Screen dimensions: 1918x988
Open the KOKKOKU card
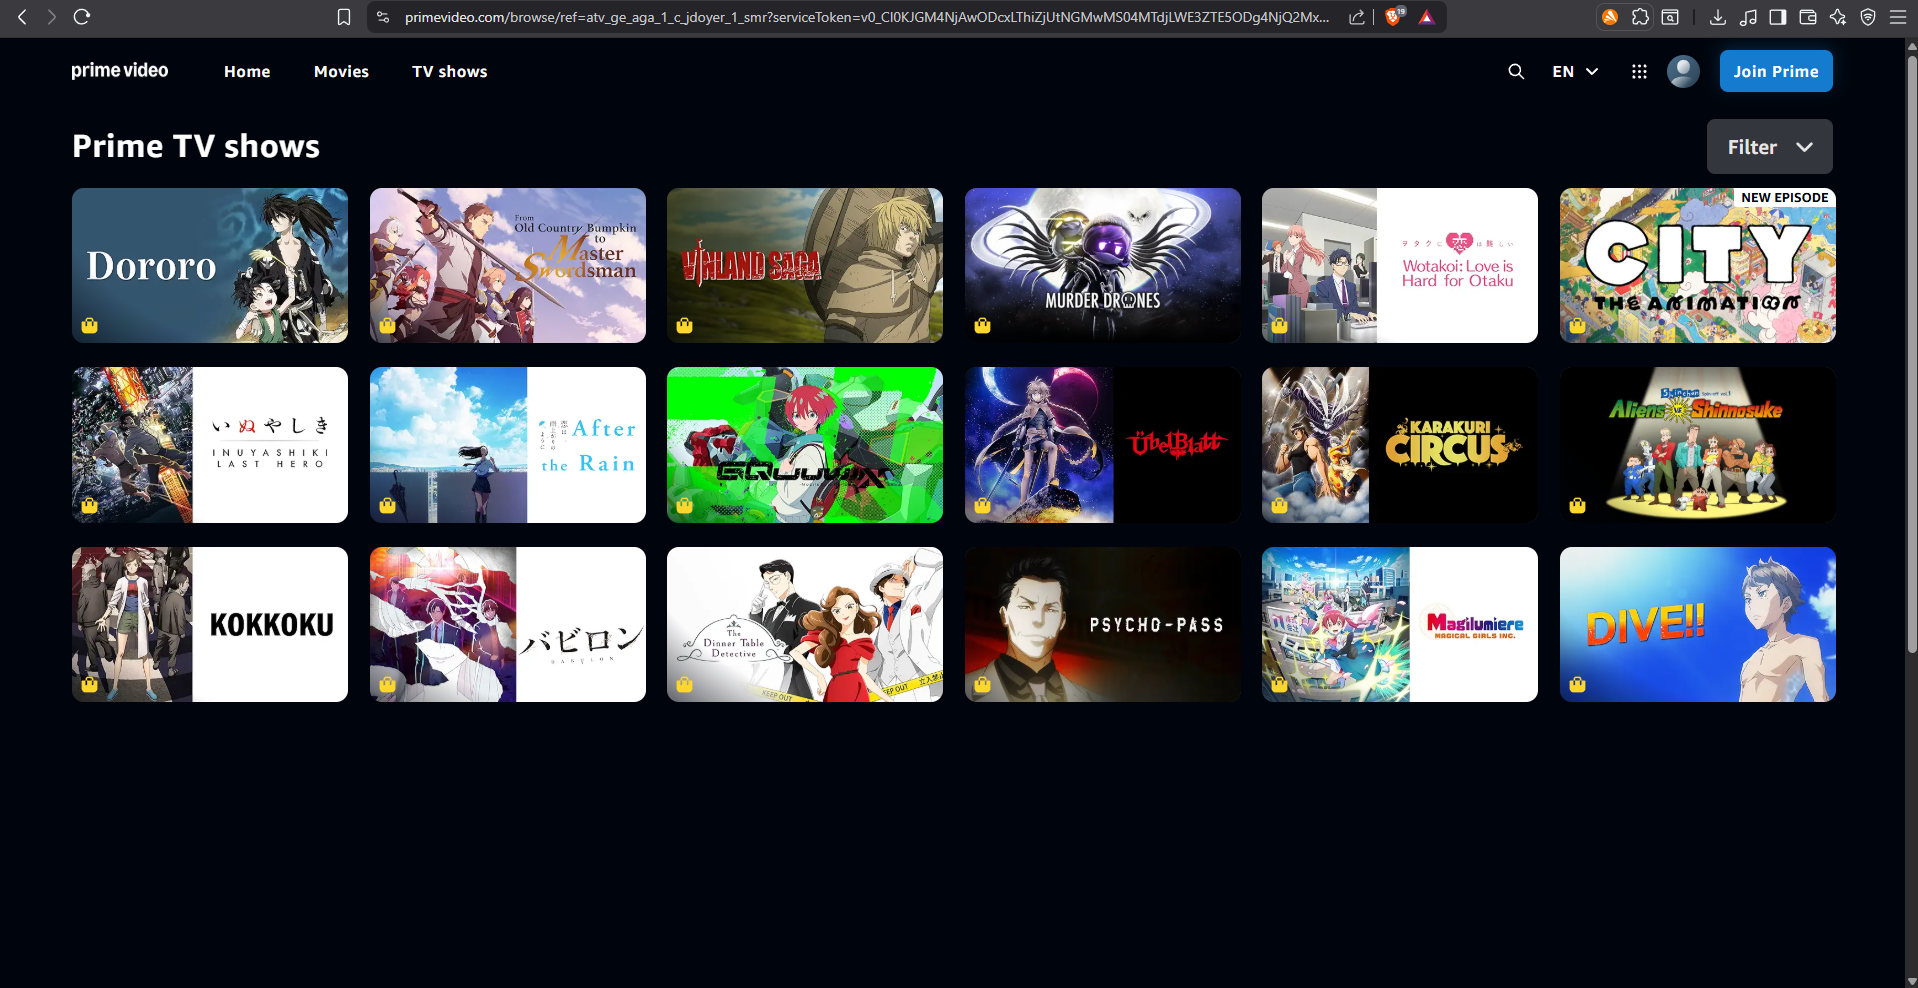pos(210,624)
